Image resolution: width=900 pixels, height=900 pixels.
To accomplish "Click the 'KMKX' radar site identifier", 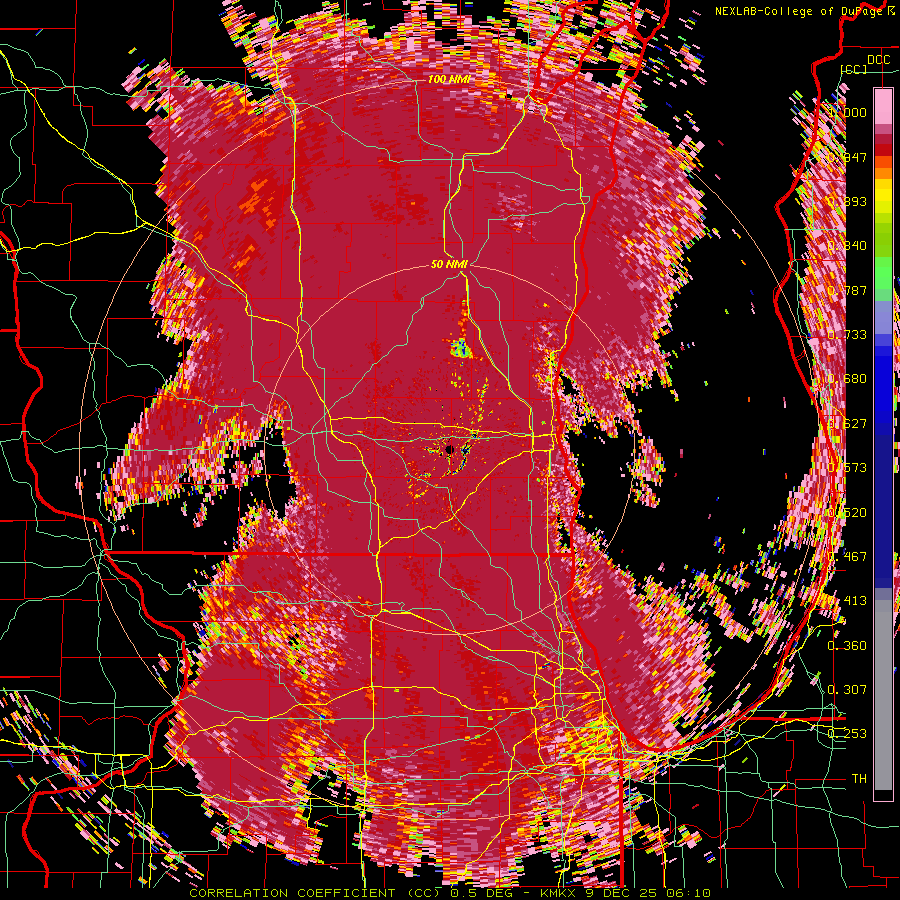I will tap(557, 893).
